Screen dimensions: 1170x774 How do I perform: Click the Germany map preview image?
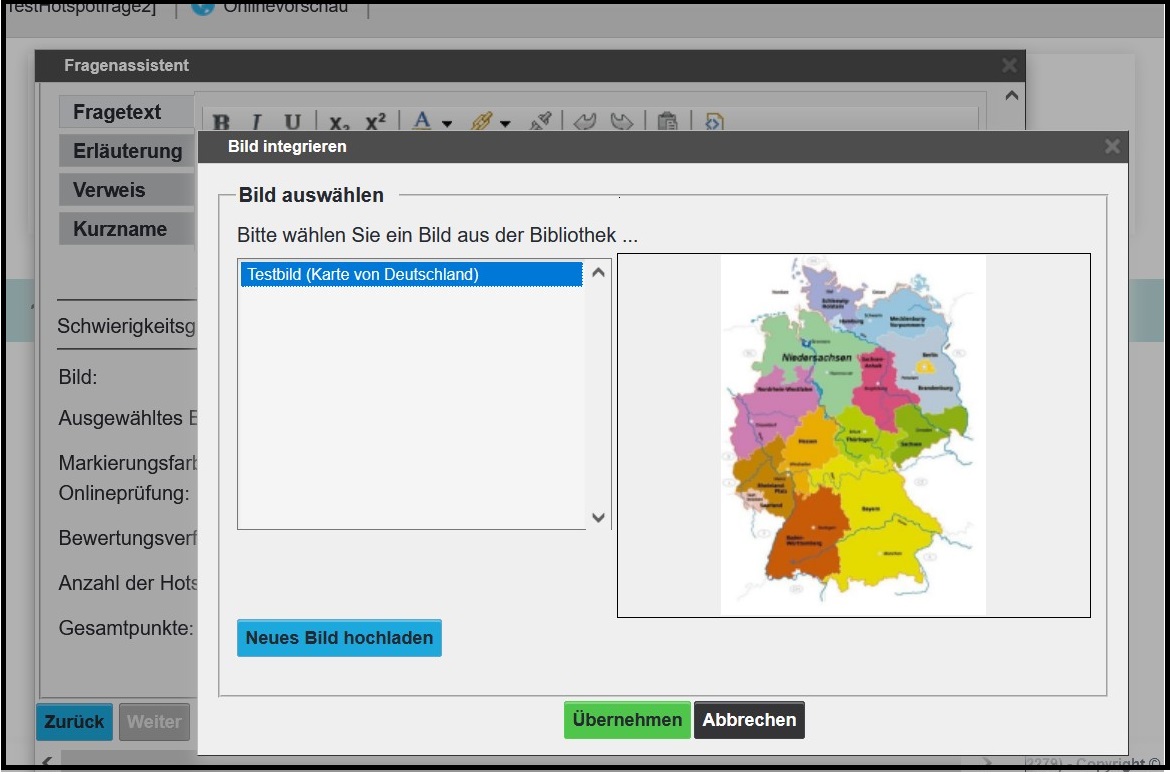853,435
